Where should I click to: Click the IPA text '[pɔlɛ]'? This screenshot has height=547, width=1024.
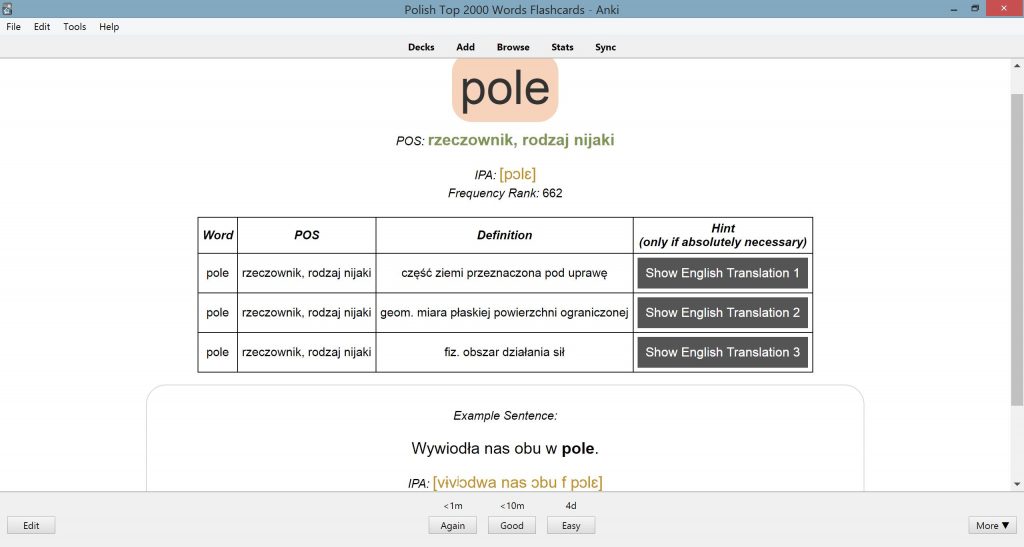pyautogui.click(x=518, y=174)
